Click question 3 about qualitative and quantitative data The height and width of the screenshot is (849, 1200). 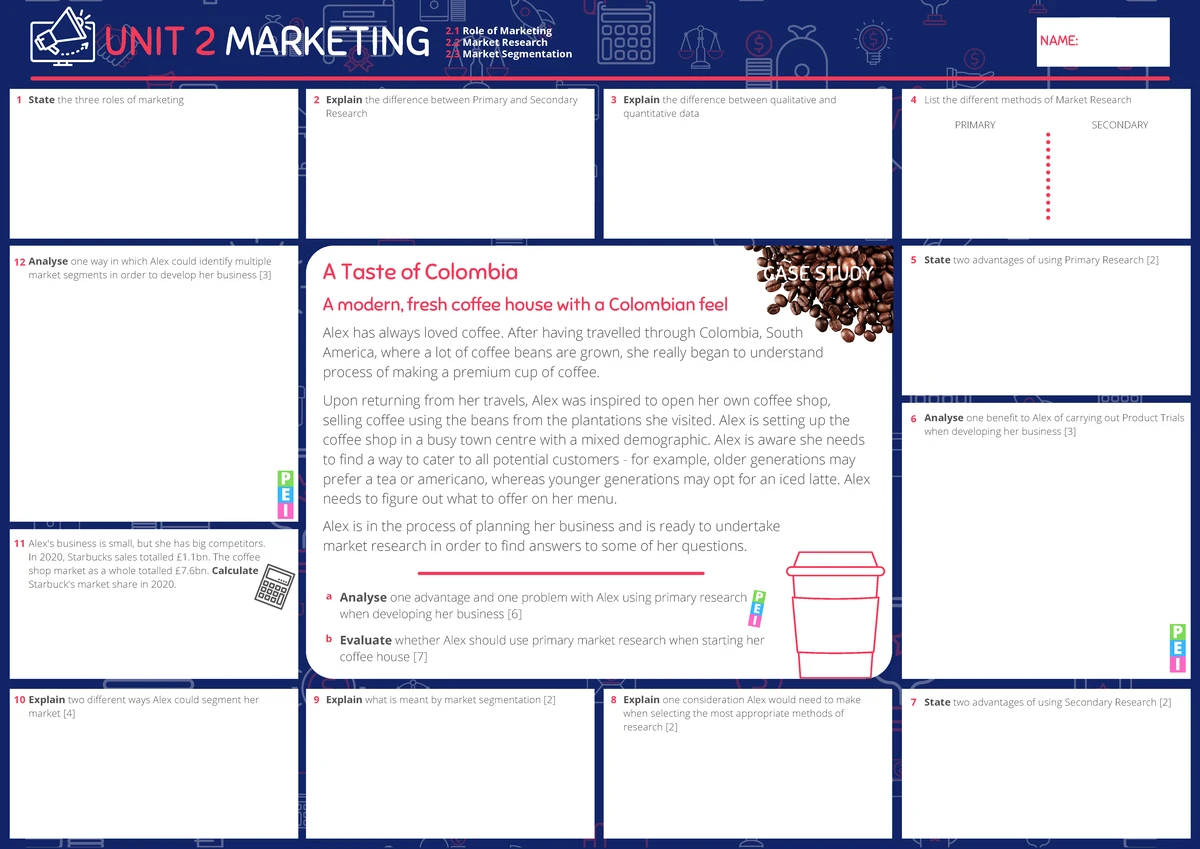723,107
